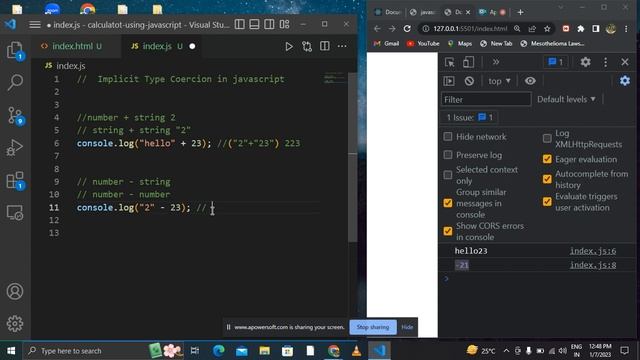Toggle the secondary sidebar layout icon
This screenshot has height=360, width=640.
[x=269, y=24]
